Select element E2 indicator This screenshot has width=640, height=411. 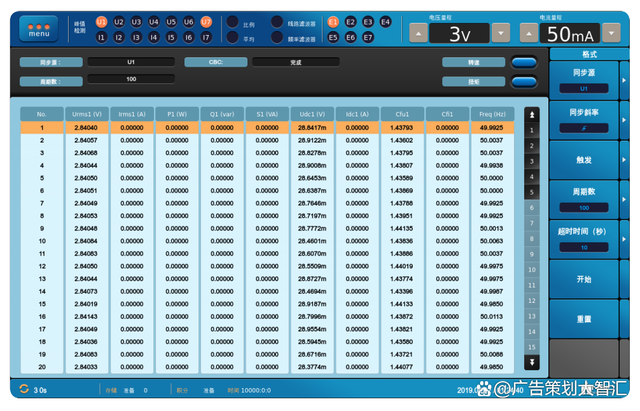click(x=351, y=22)
